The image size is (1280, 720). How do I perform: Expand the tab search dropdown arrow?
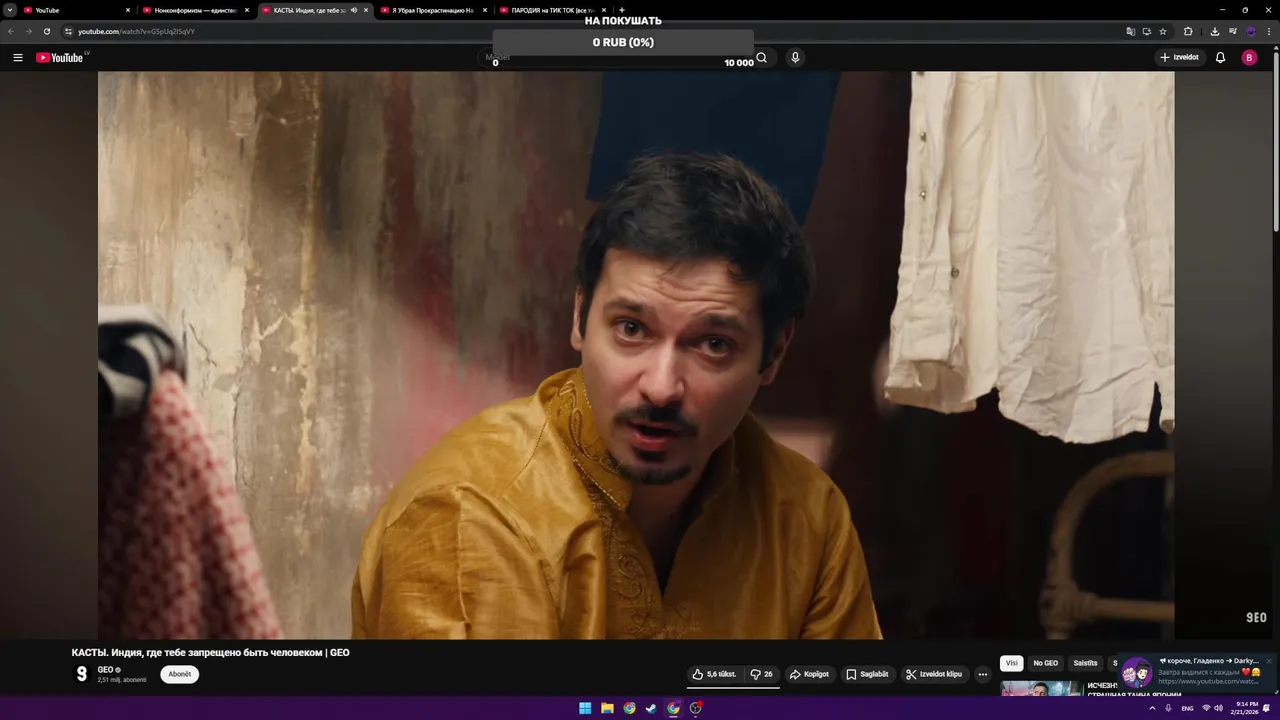click(x=10, y=10)
